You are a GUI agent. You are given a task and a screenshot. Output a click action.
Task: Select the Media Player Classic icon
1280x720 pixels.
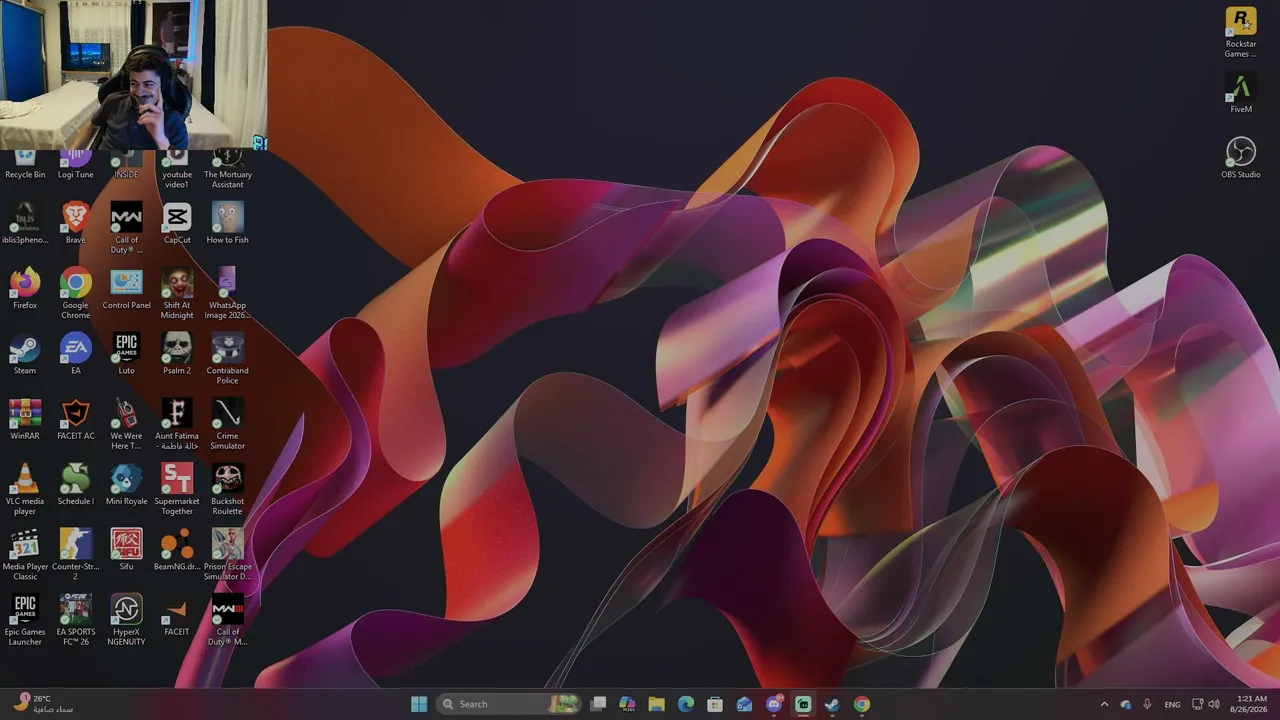click(25, 554)
